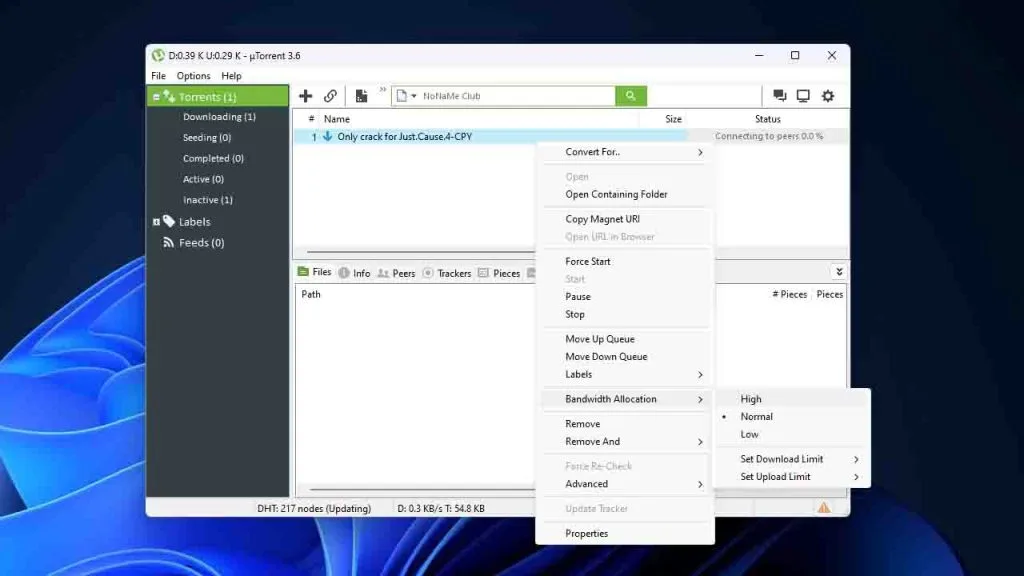Image resolution: width=1024 pixels, height=576 pixels.
Task: Open the File menu
Action: click(158, 76)
